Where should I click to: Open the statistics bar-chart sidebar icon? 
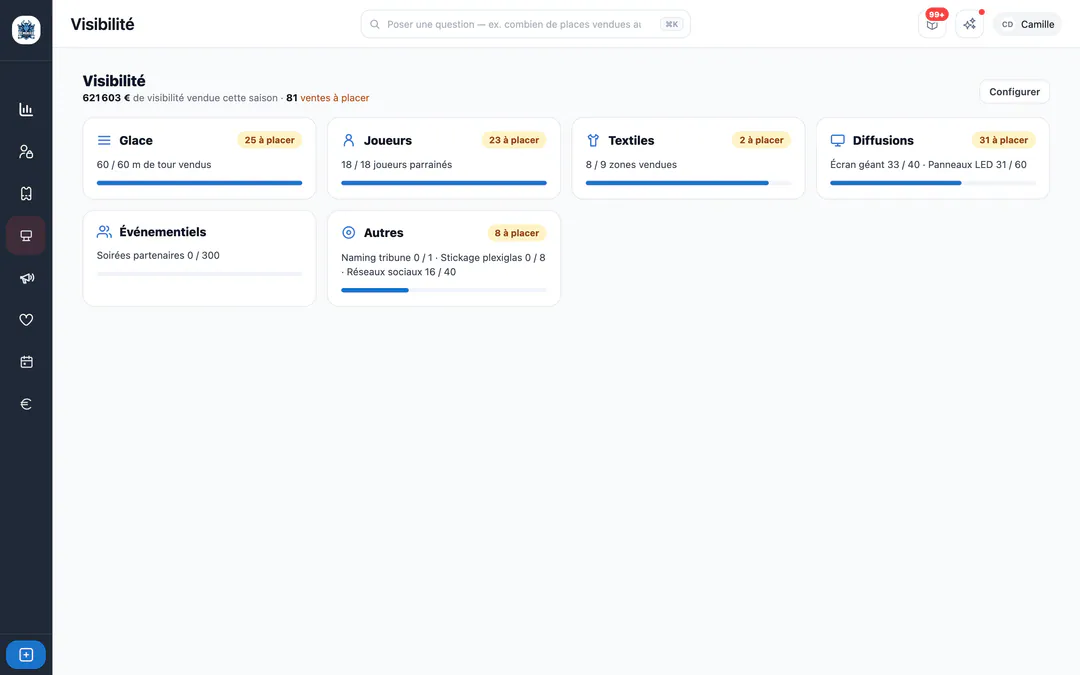(26, 110)
